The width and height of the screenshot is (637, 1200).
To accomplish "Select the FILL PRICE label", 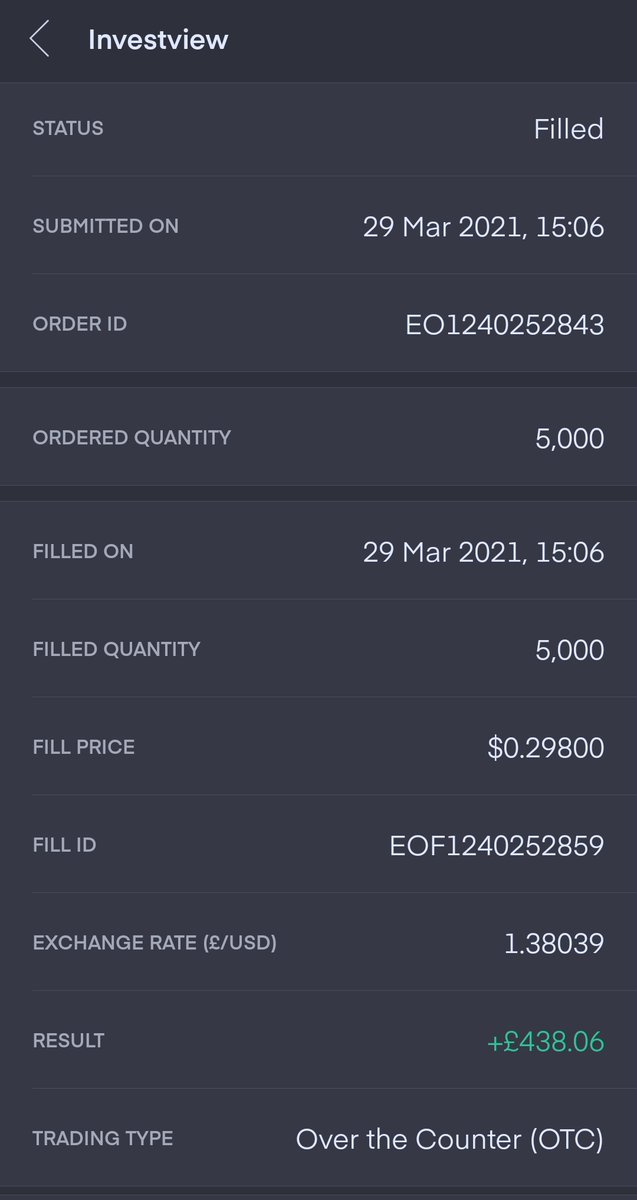I will (x=83, y=747).
